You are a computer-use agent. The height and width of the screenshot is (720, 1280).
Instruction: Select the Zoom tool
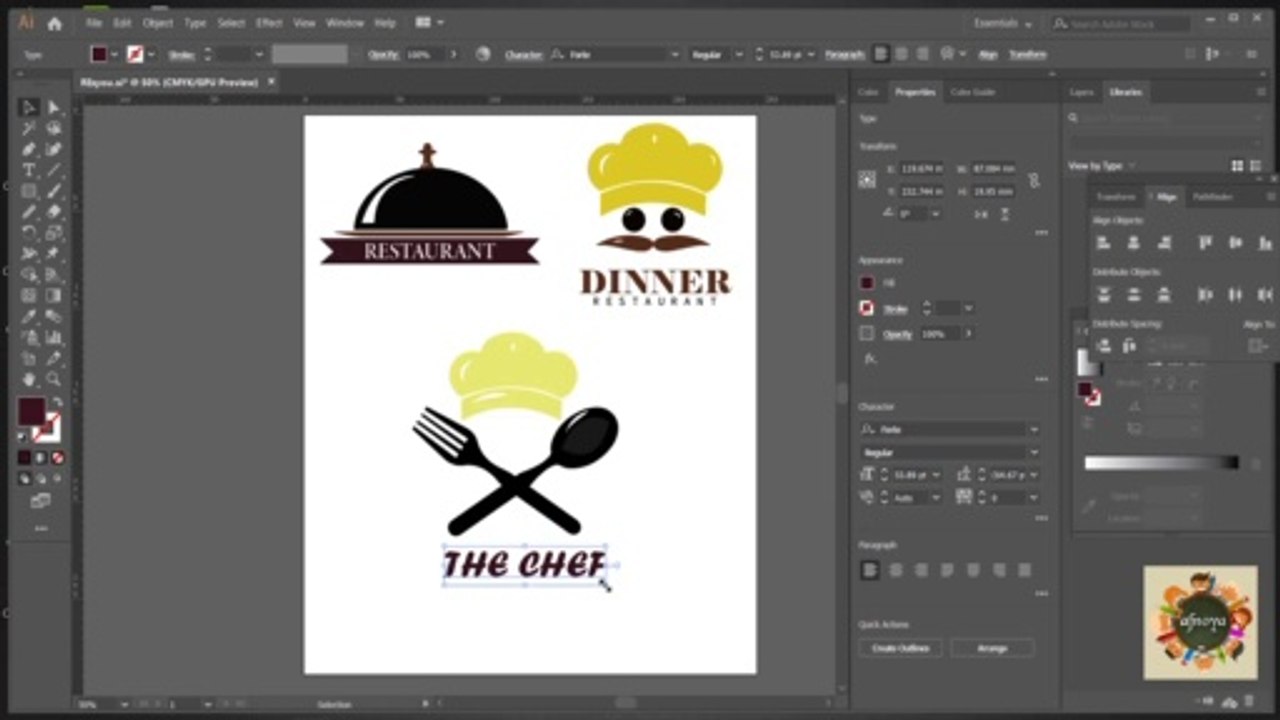(53, 380)
